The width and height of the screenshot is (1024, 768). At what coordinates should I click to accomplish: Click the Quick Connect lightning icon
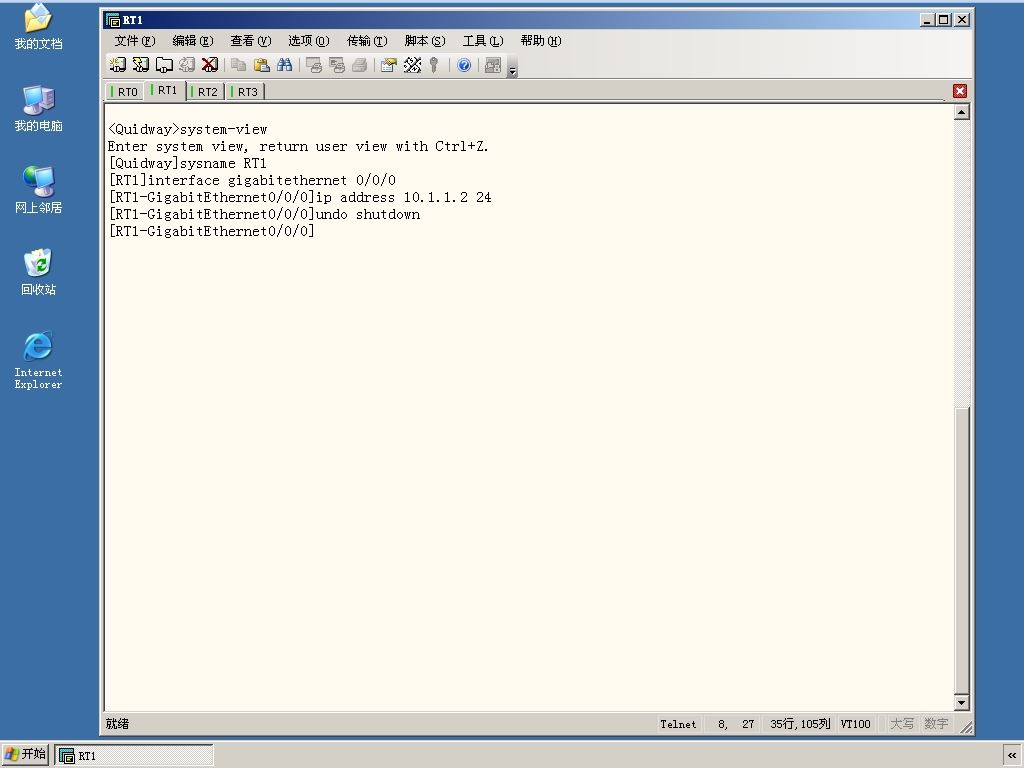coord(140,65)
